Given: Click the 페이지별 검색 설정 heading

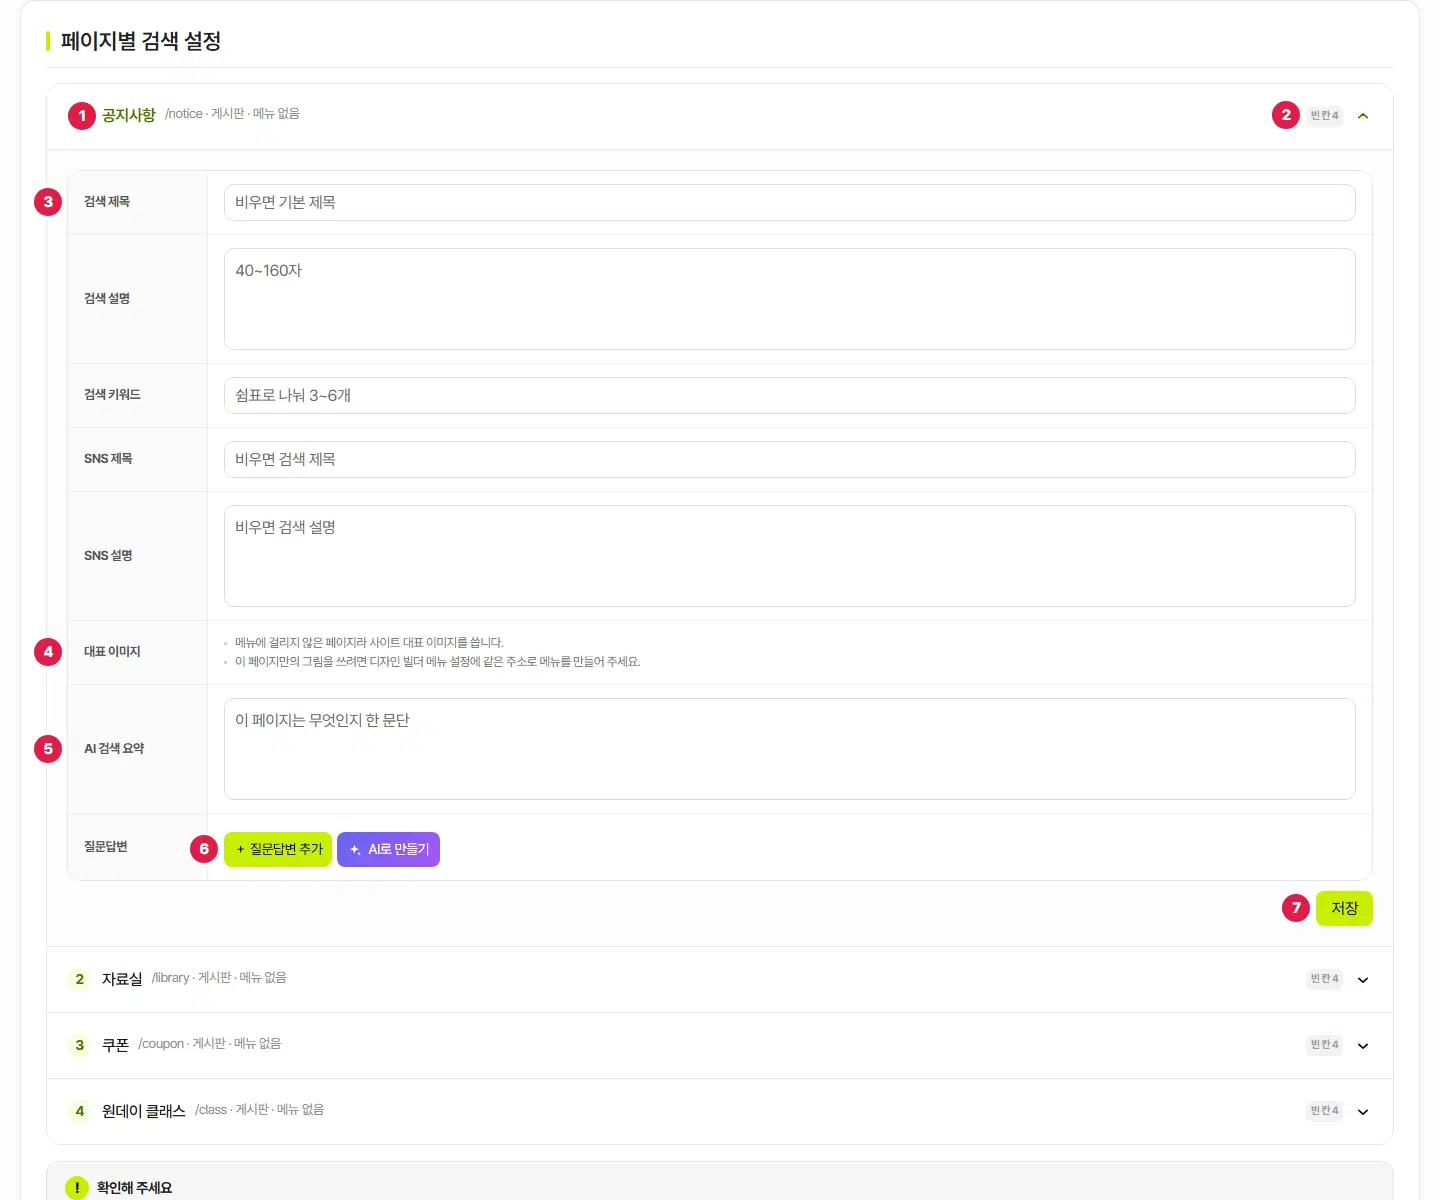Looking at the screenshot, I should point(141,41).
